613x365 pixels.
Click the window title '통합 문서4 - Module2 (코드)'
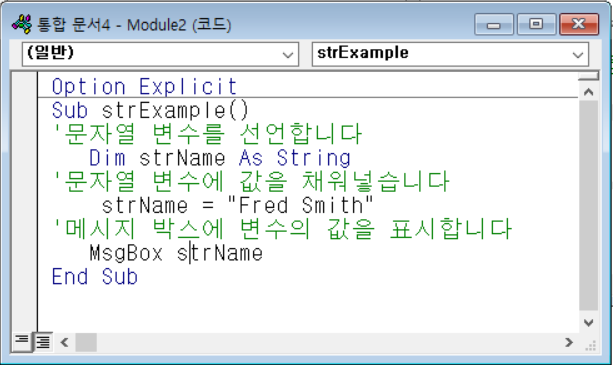[x=134, y=25]
